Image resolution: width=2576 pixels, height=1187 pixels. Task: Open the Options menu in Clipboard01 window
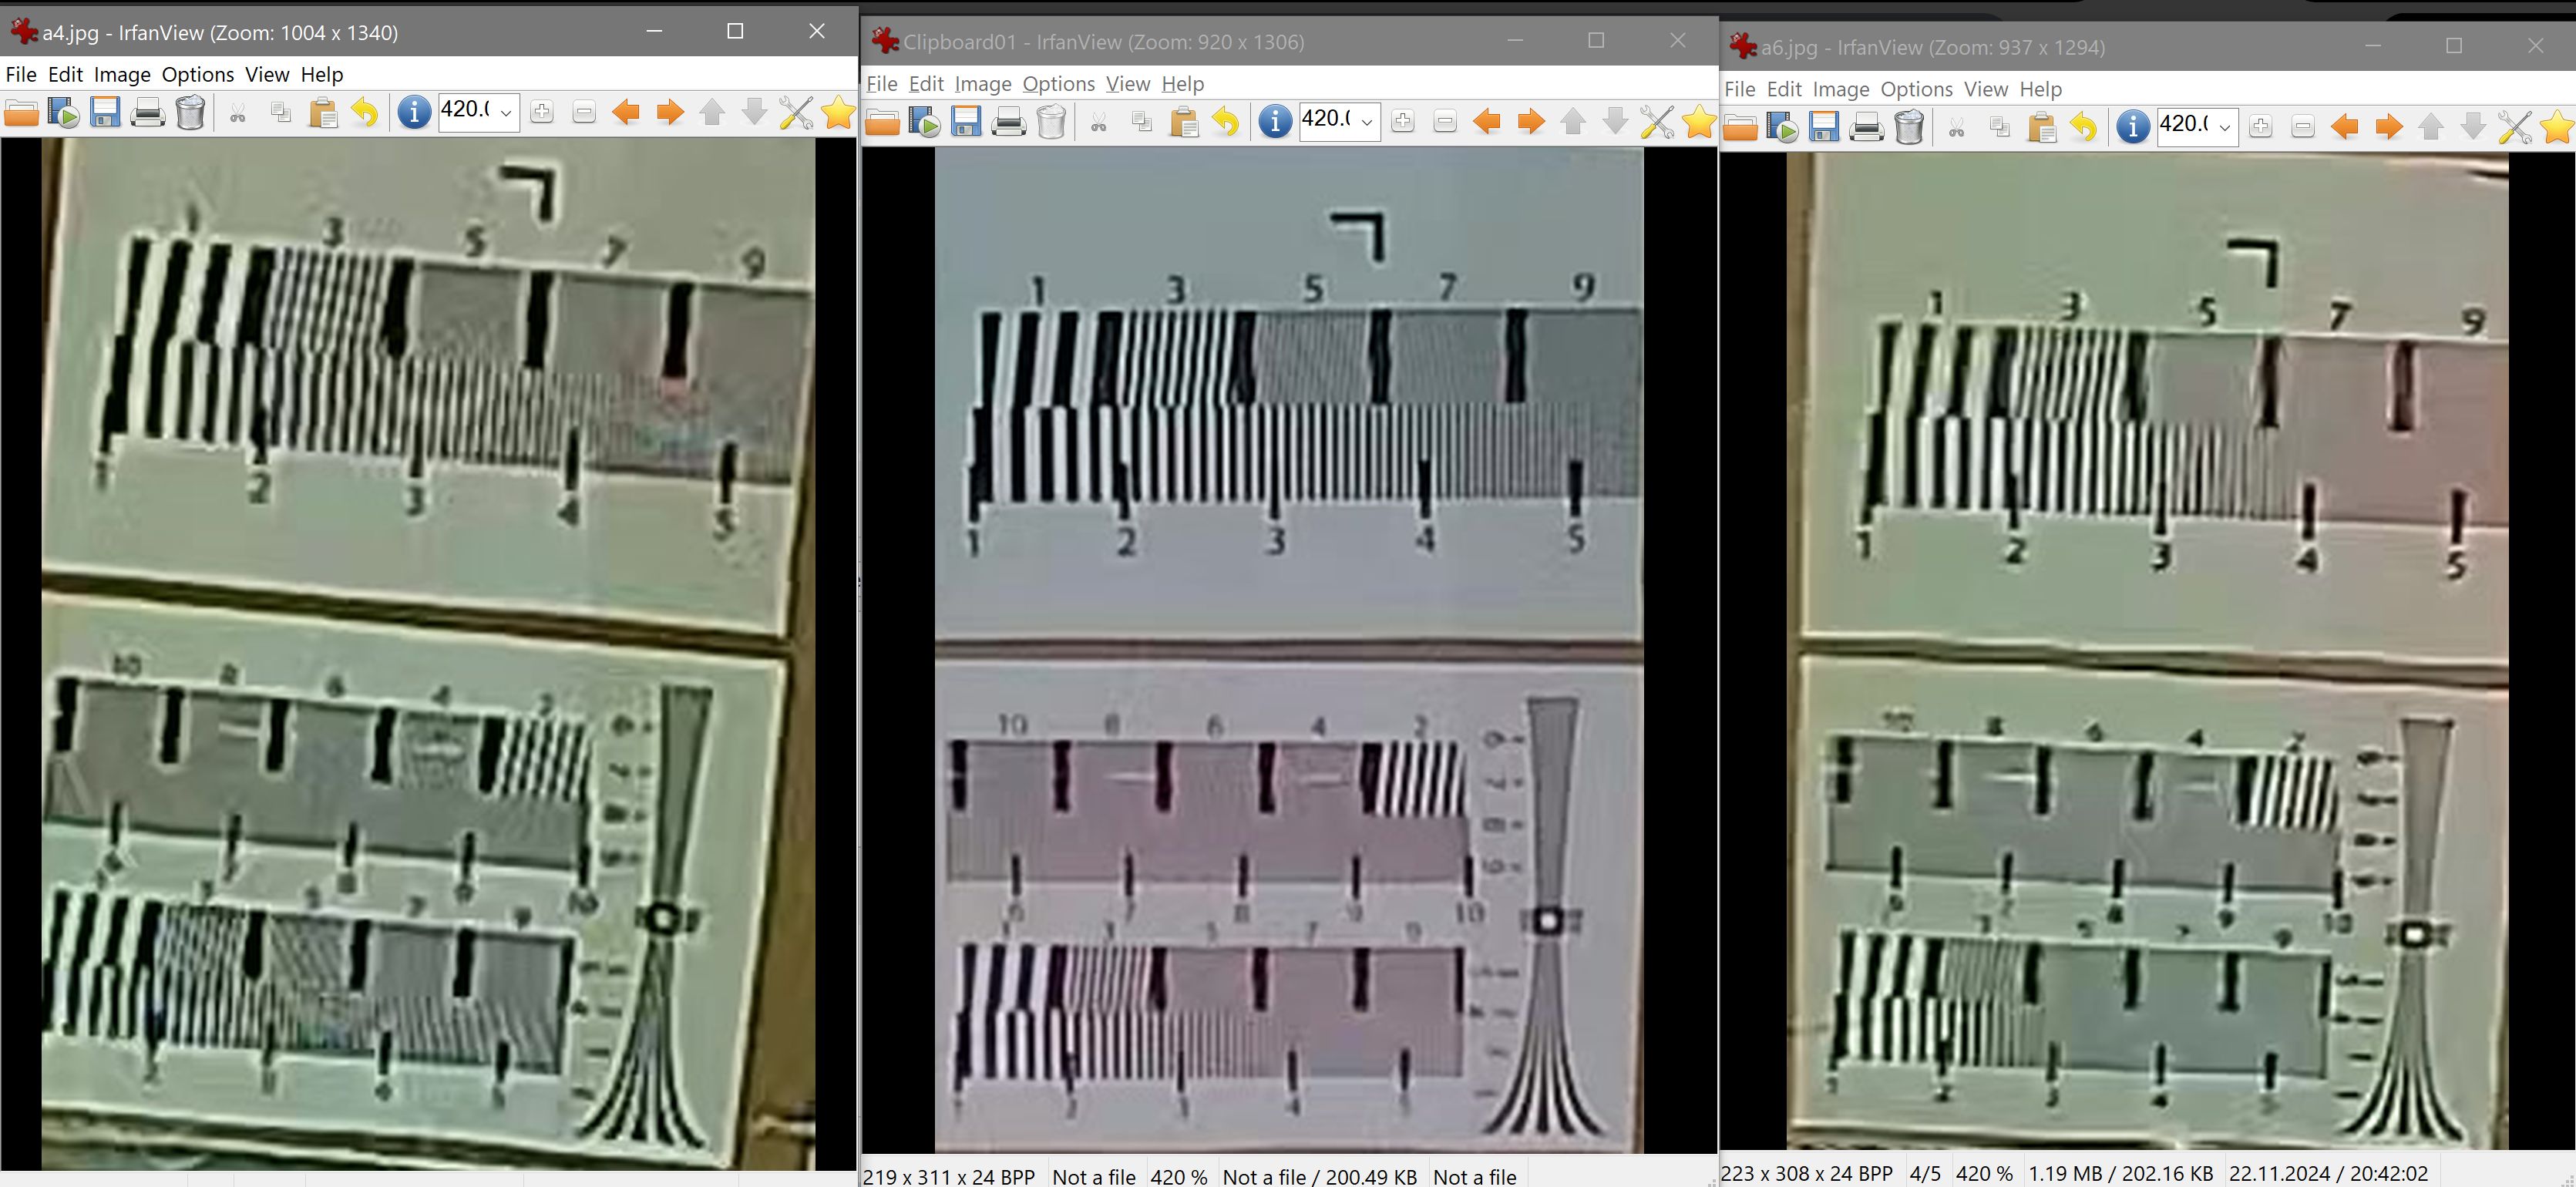tap(1058, 84)
